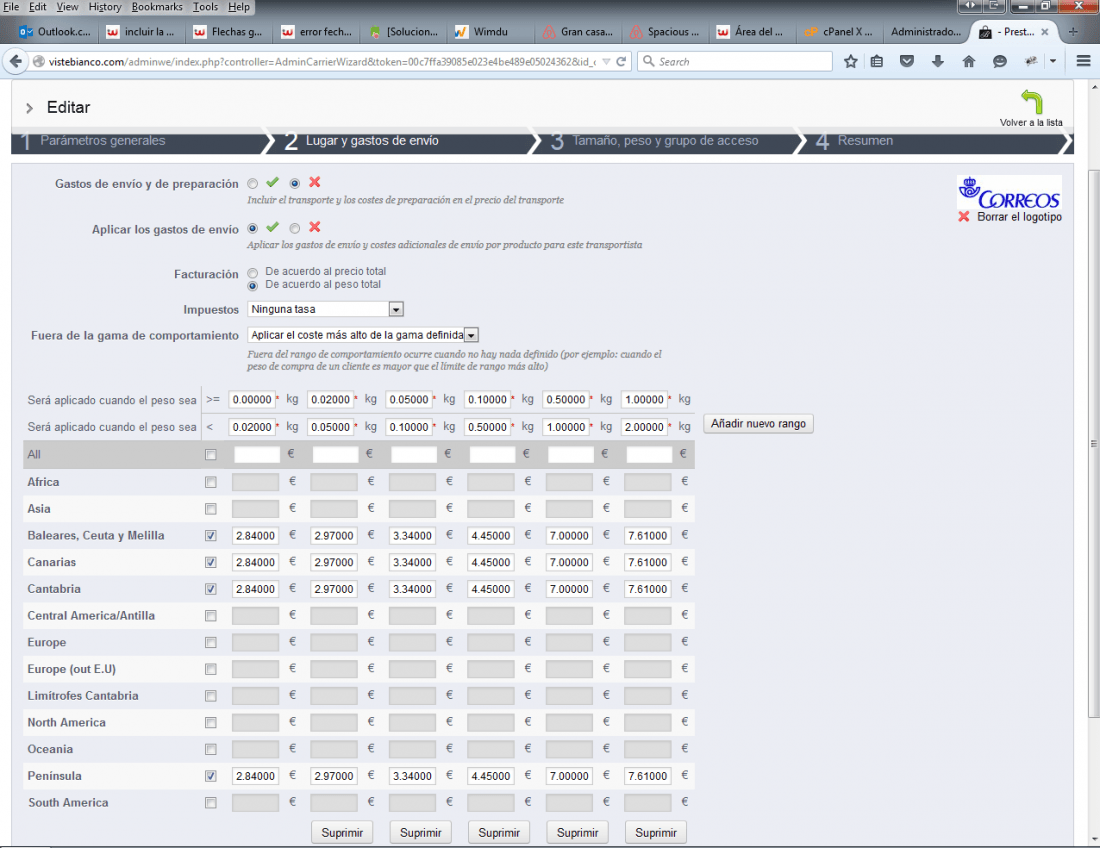Select yes radio for Gastos de envío y de preparación

pyautogui.click(x=253, y=184)
